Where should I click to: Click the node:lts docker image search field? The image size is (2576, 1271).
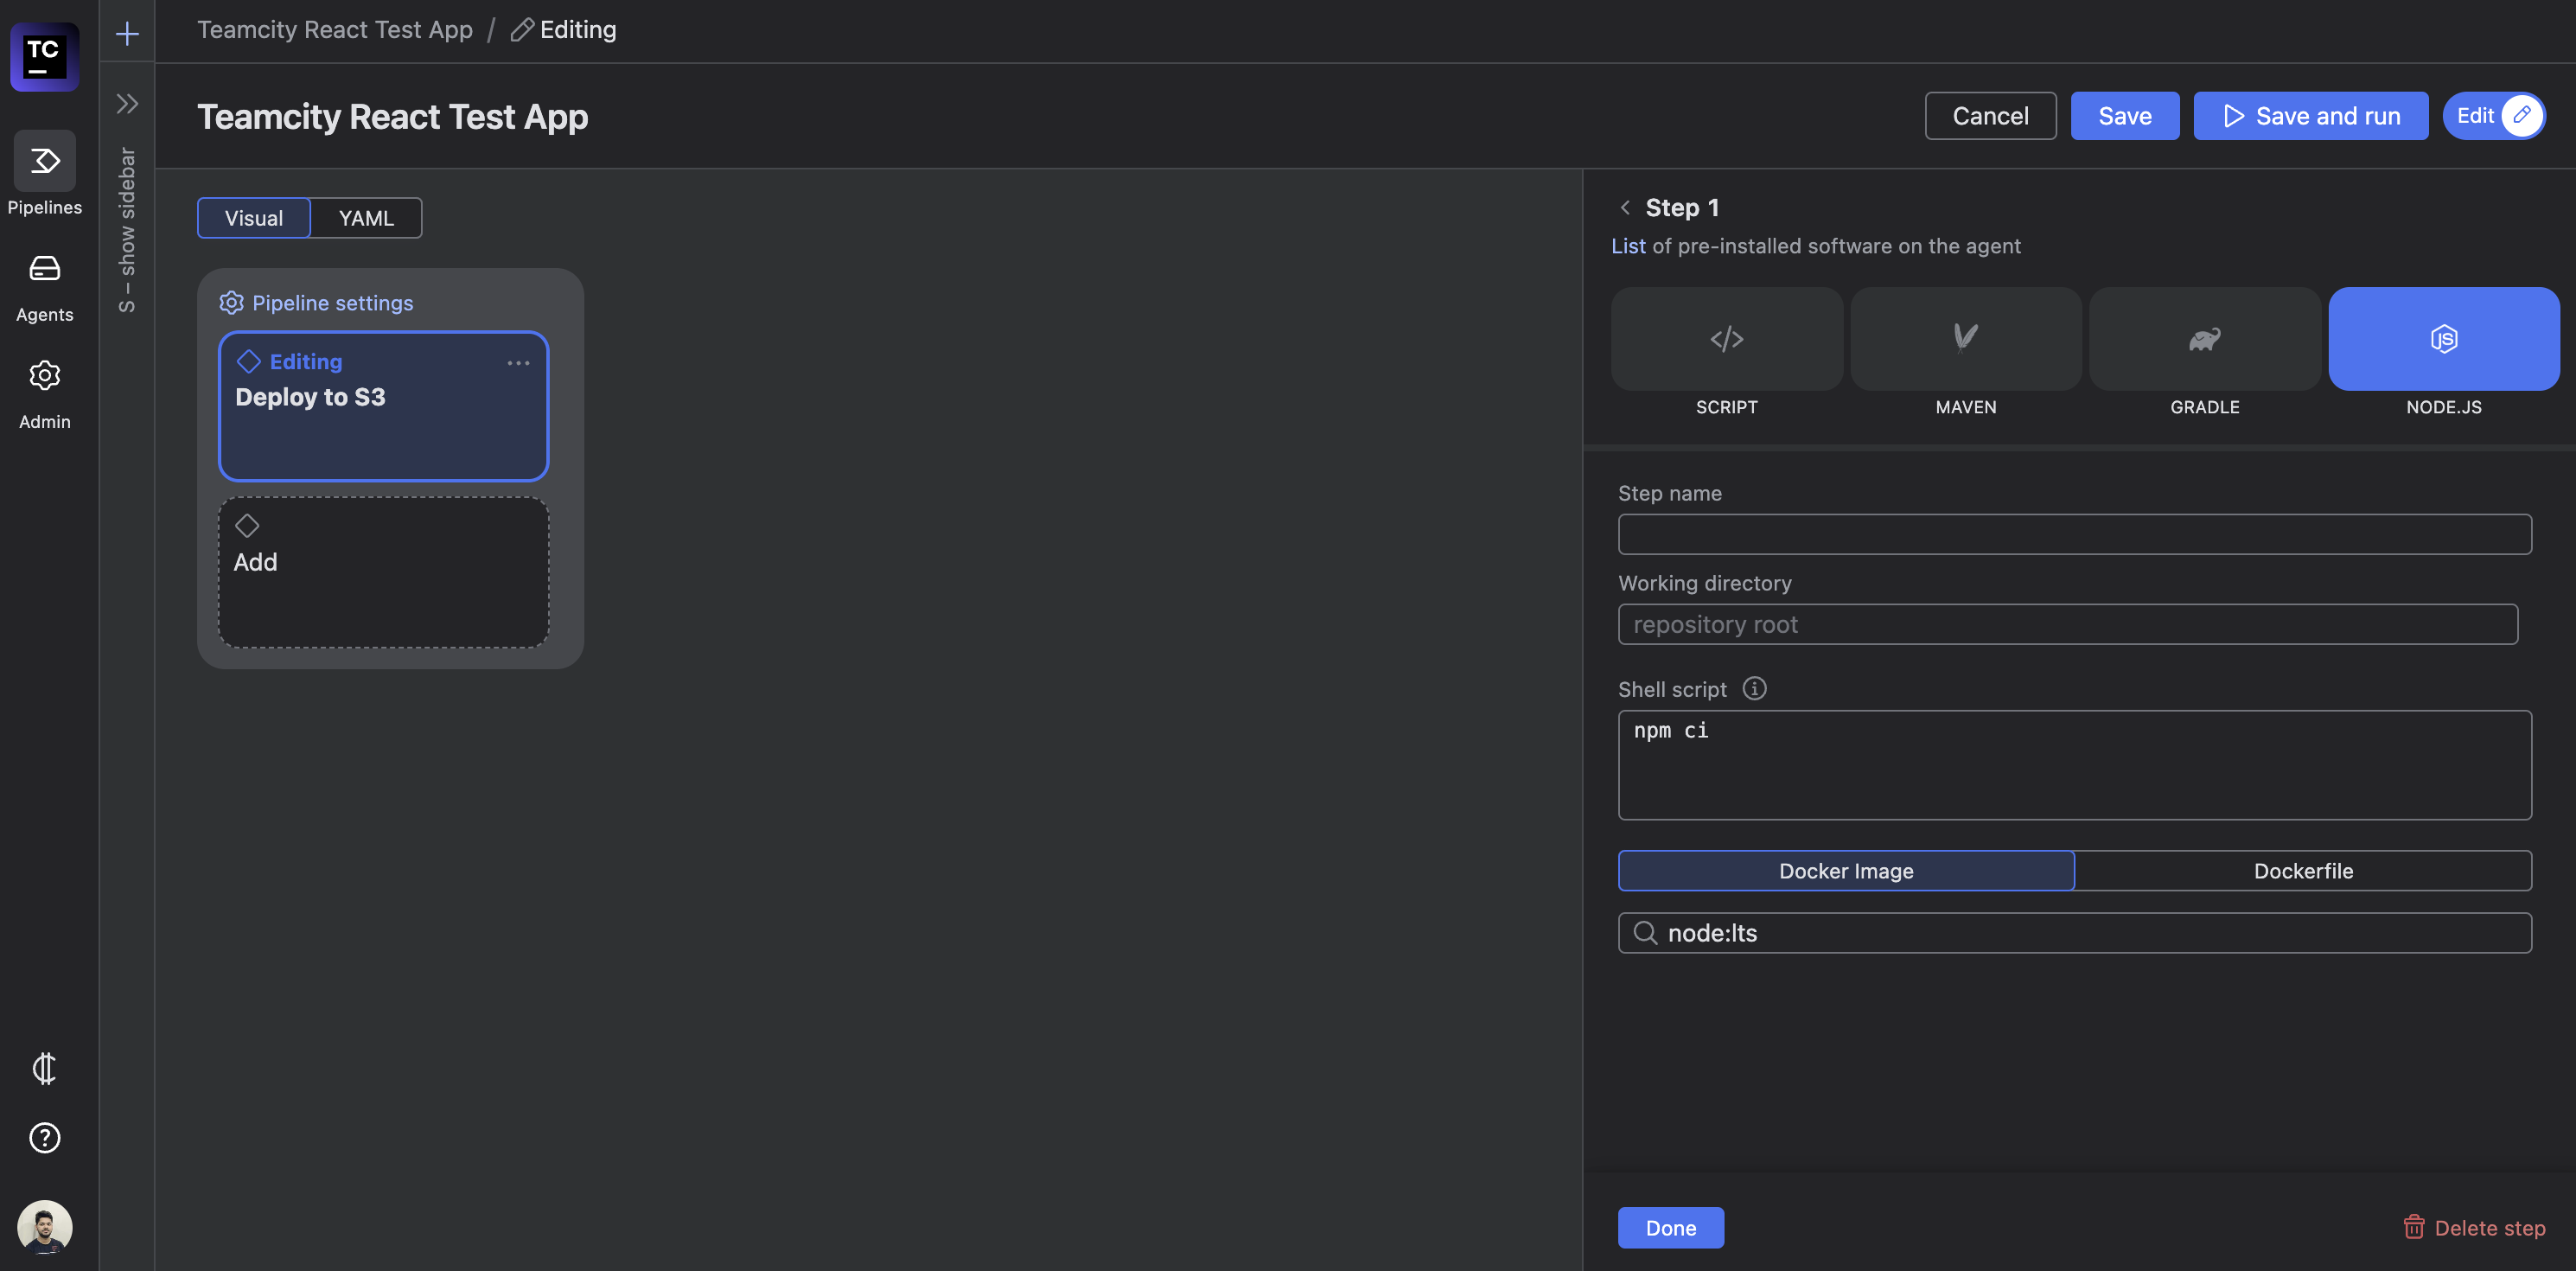click(x=2075, y=933)
